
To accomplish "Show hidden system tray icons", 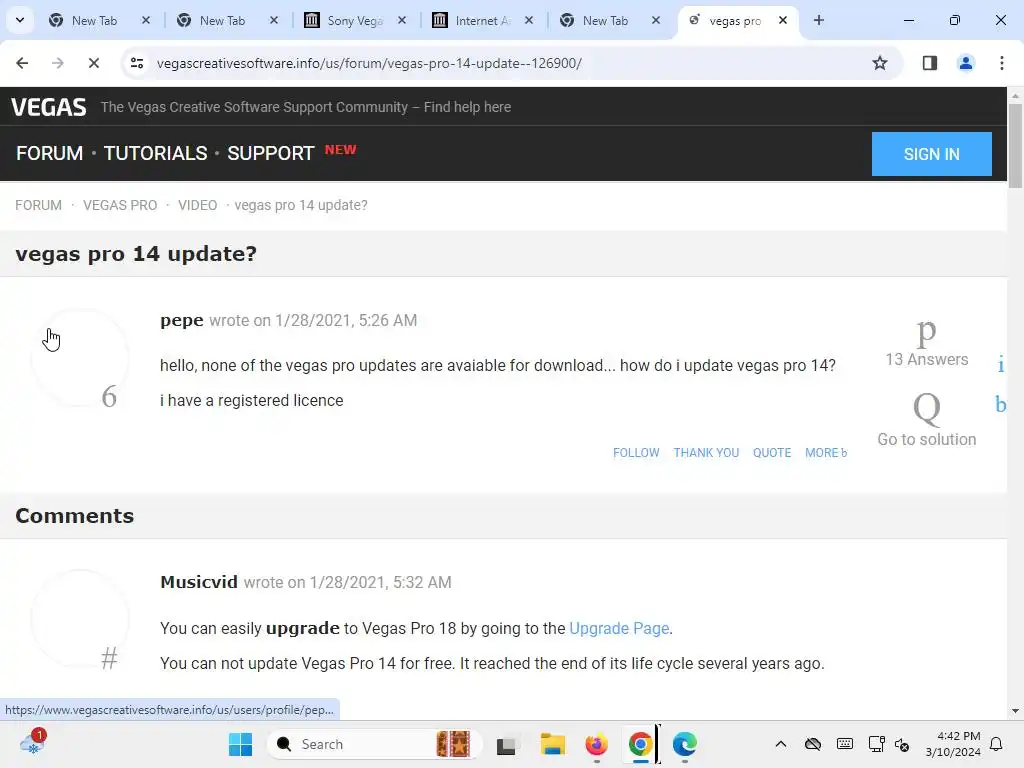I will click(780, 744).
